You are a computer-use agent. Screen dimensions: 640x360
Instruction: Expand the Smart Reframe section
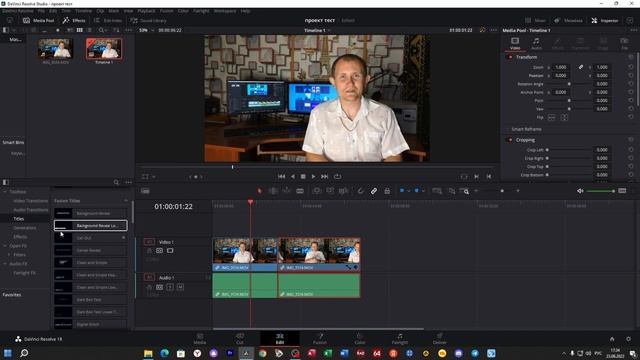tap(526, 129)
